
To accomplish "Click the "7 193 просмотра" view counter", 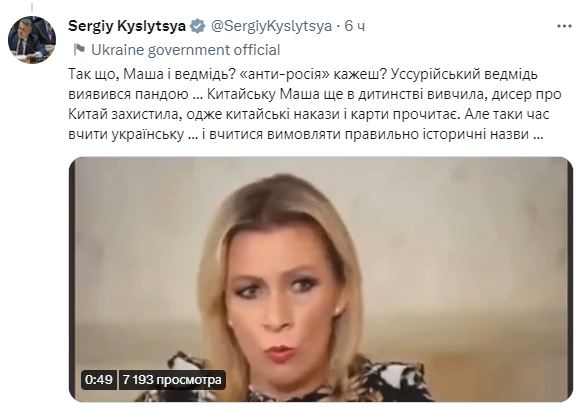I will tap(172, 380).
